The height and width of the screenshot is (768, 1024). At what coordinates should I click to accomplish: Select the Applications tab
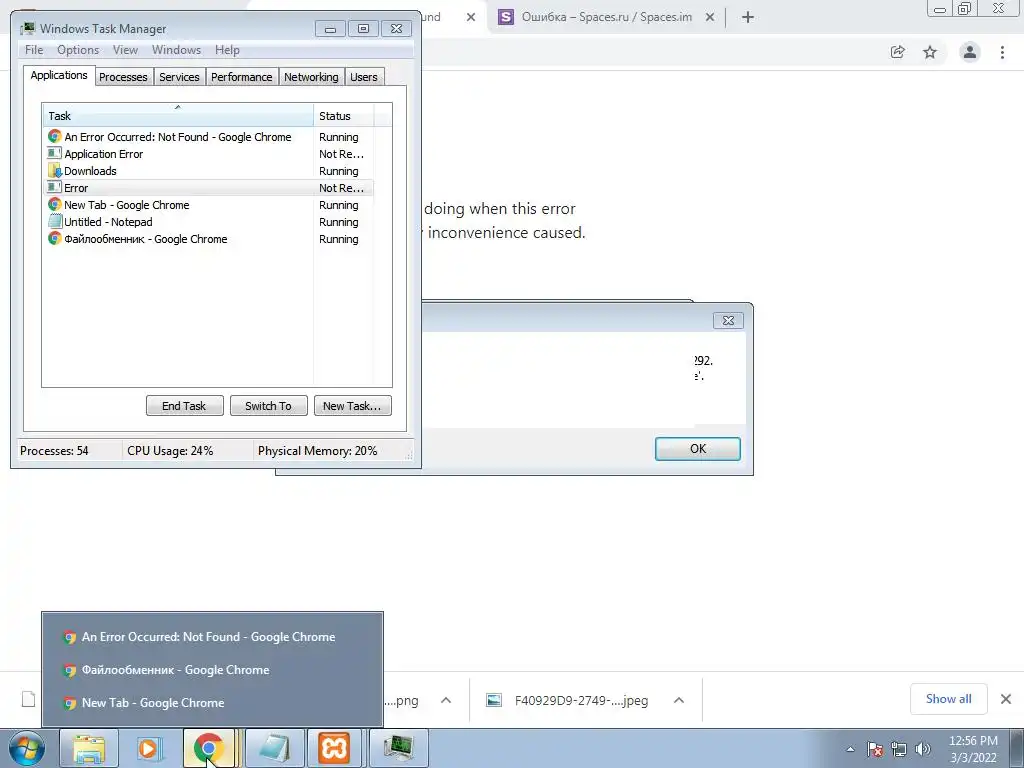[59, 75]
